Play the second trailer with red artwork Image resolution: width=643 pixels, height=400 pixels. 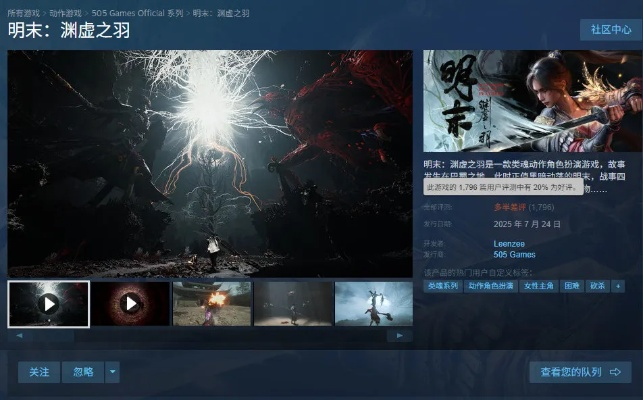130,303
